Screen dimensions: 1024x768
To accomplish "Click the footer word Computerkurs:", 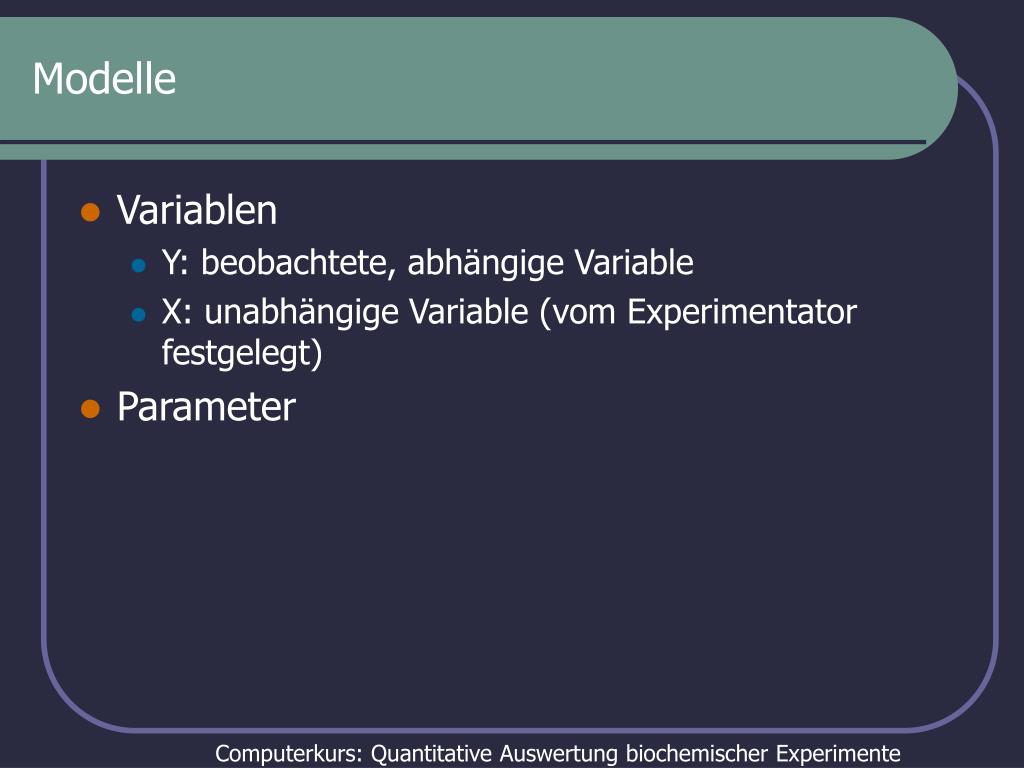I will pyautogui.click(x=289, y=754).
